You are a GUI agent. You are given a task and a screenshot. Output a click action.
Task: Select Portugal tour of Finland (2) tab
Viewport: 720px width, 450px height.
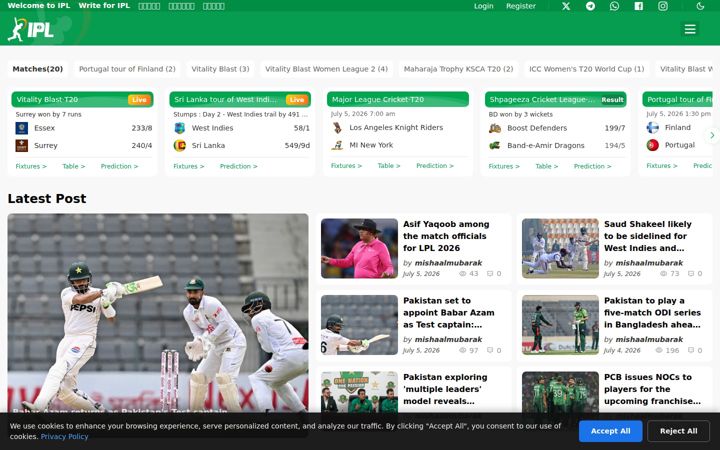[x=127, y=69]
